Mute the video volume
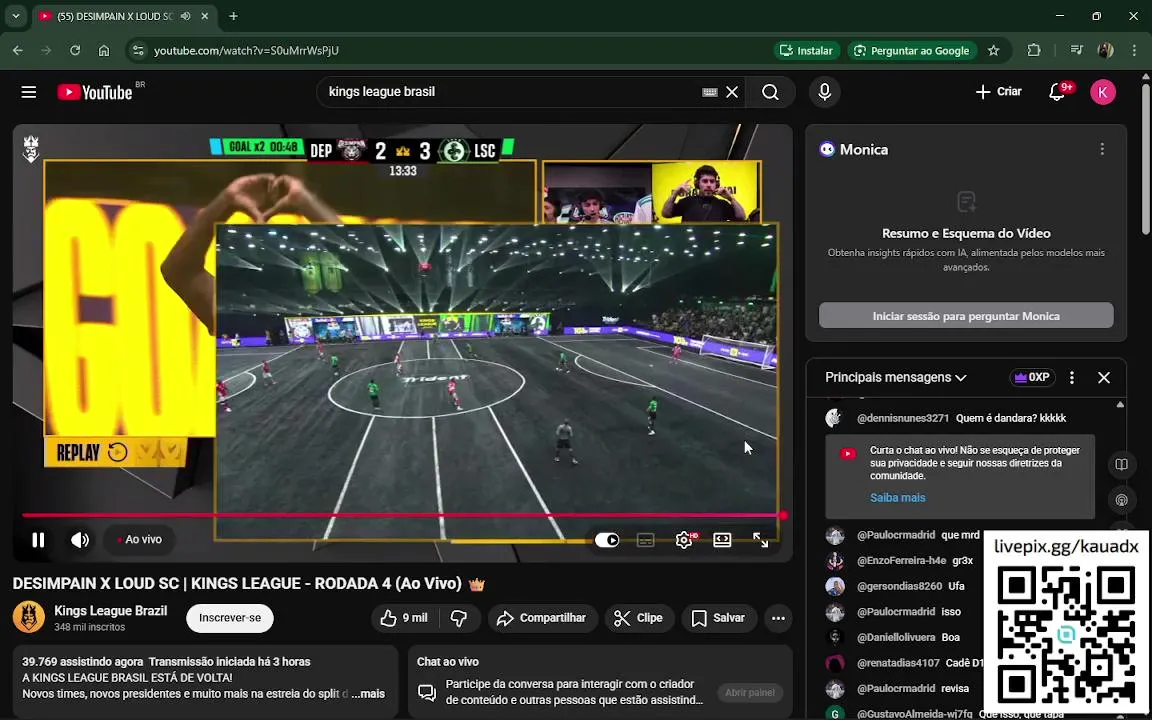This screenshot has width=1152, height=720. pyautogui.click(x=79, y=540)
